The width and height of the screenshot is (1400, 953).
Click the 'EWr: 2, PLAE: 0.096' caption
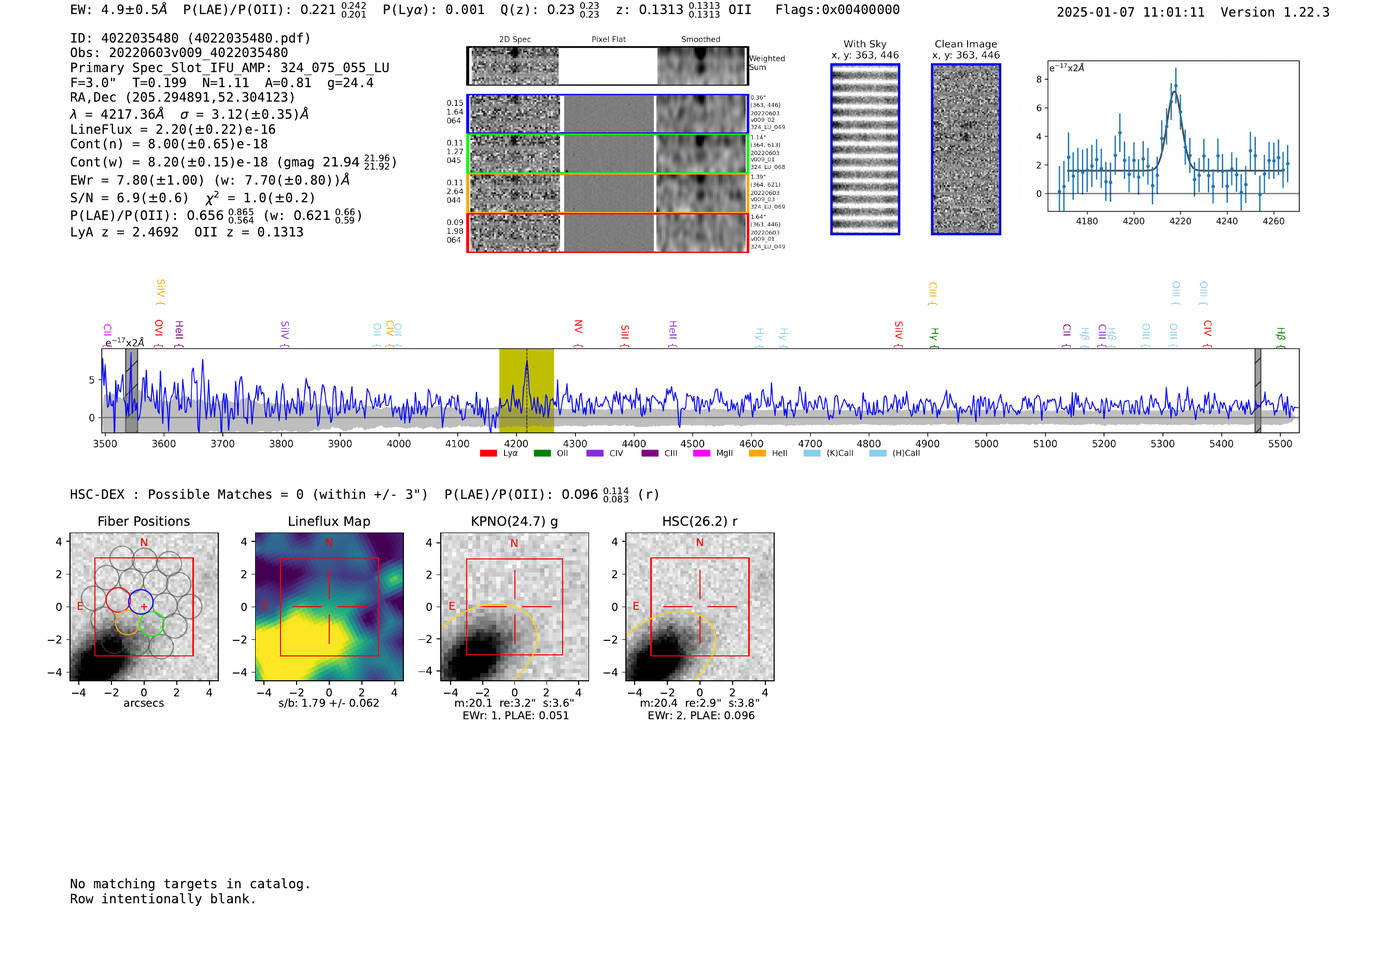[701, 716]
